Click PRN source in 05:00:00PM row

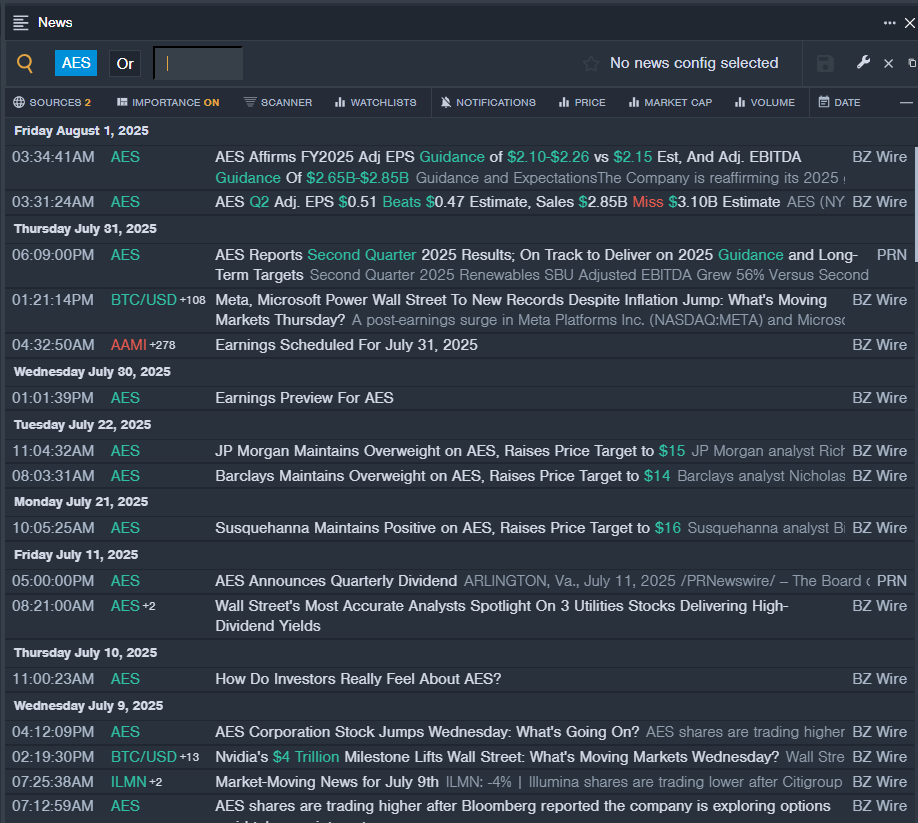892,581
